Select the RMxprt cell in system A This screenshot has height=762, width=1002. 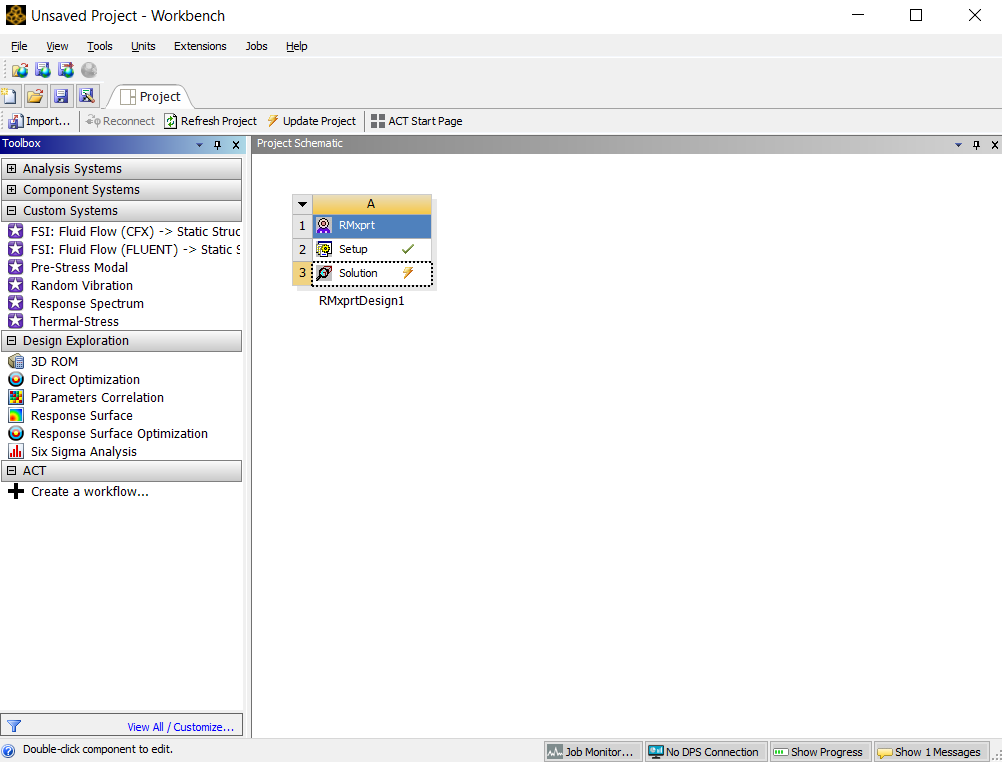coord(372,225)
